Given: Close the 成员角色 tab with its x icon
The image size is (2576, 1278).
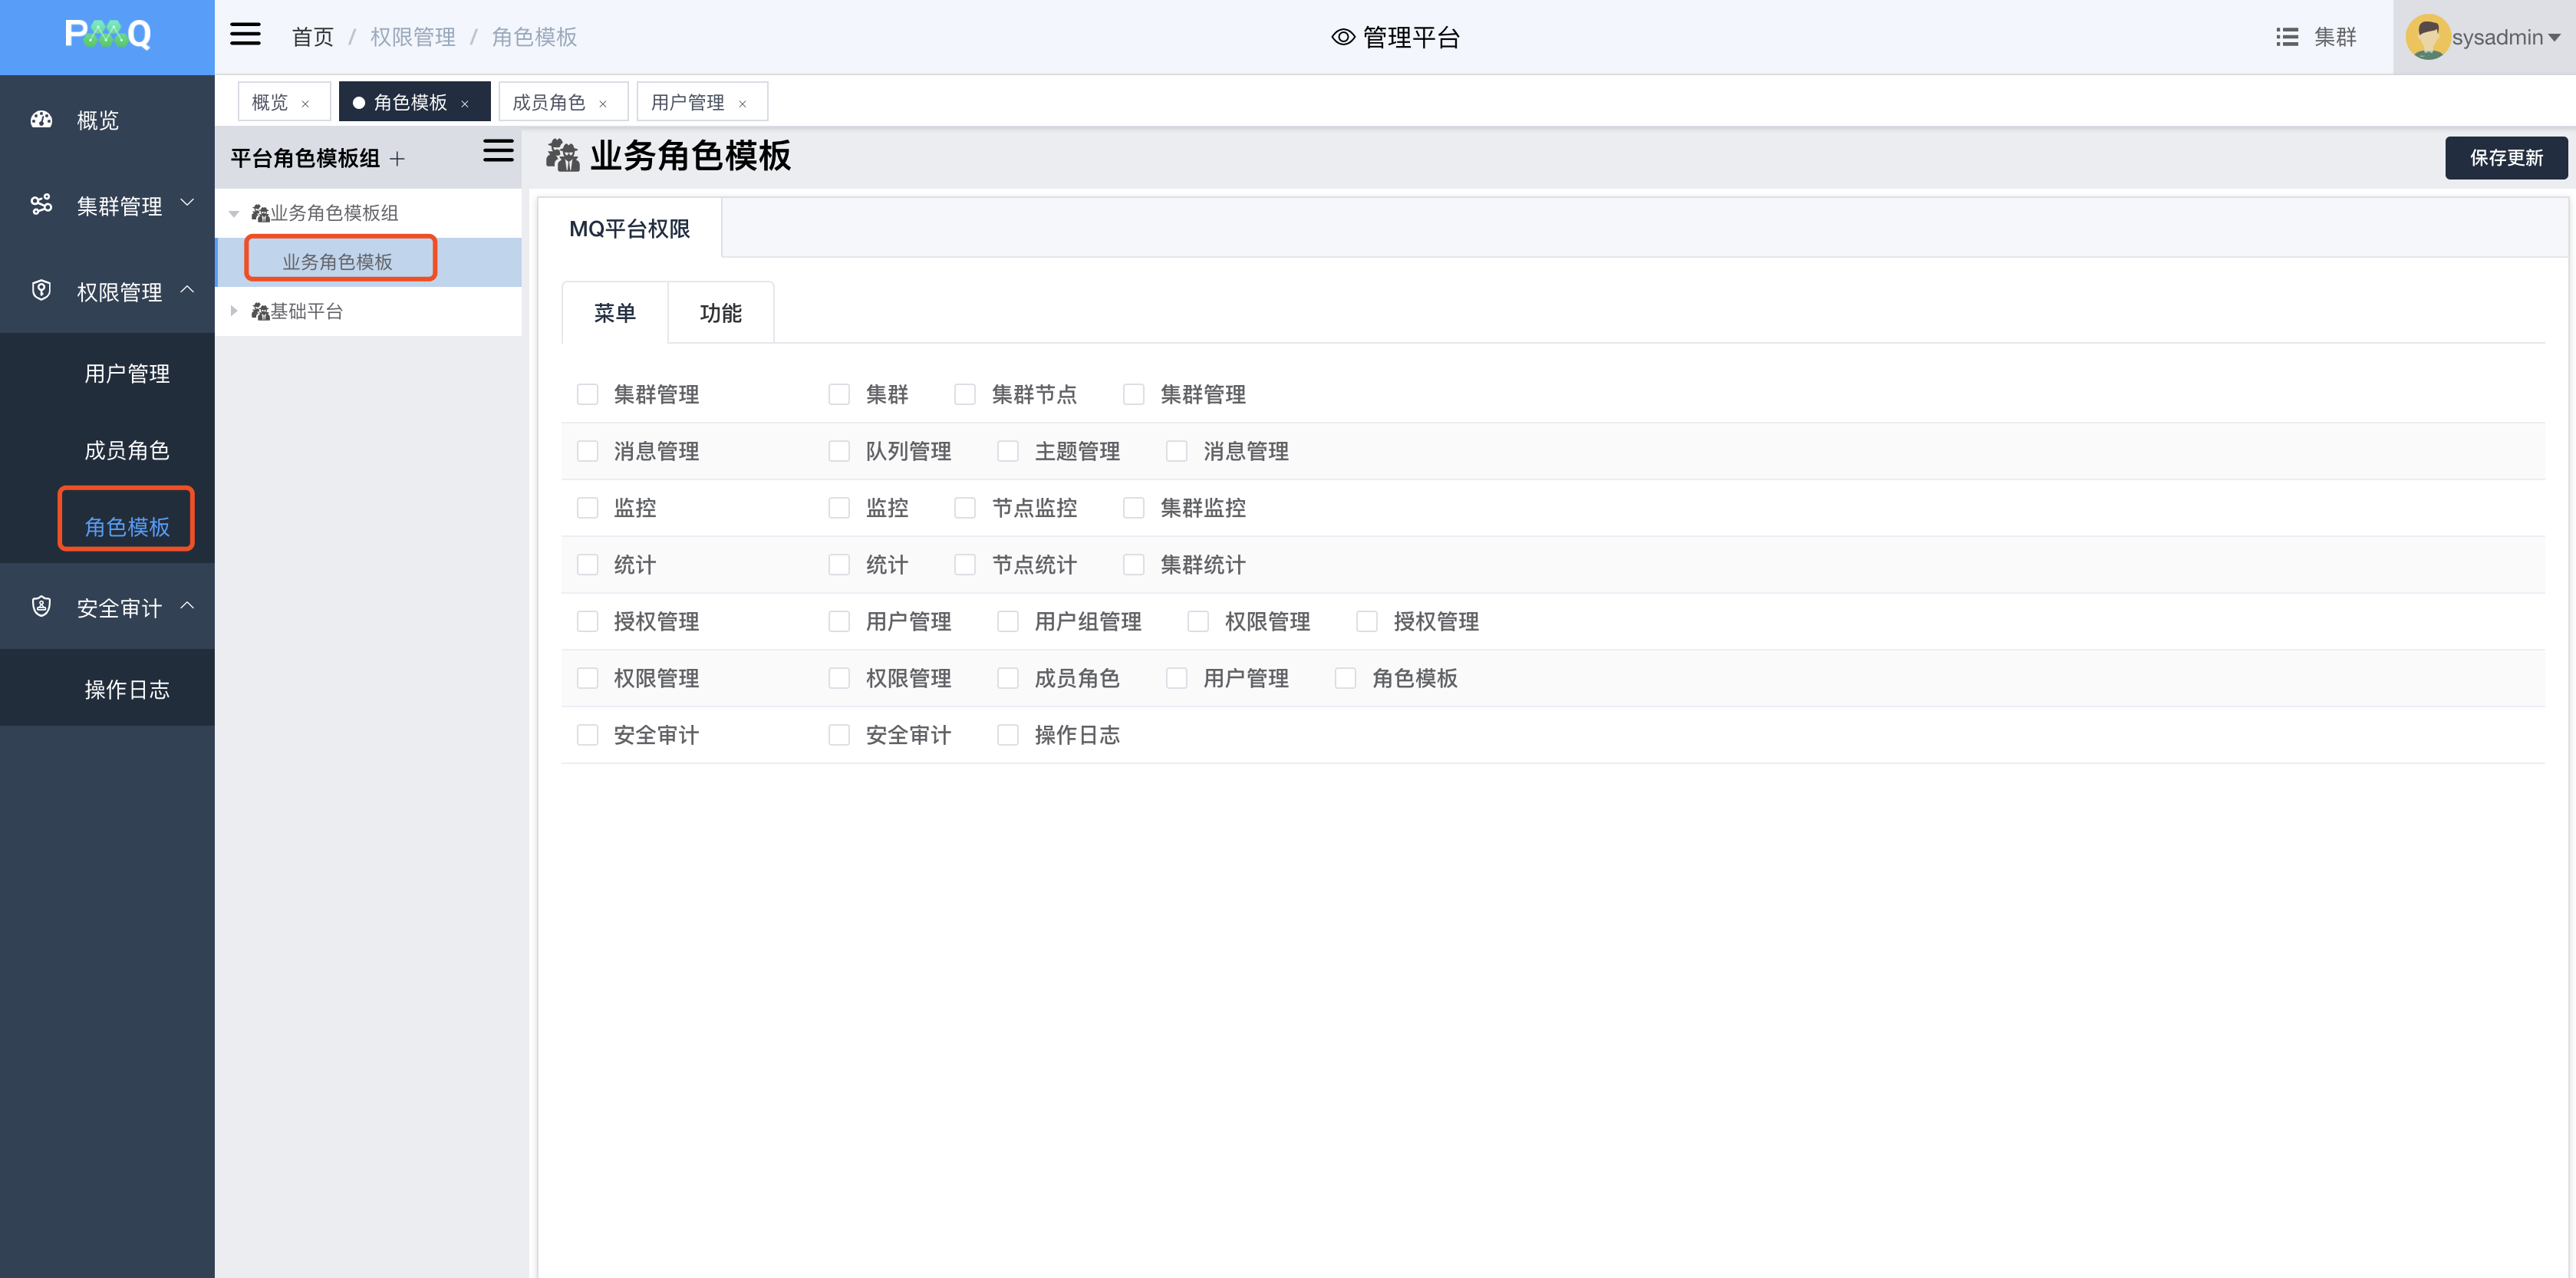Looking at the screenshot, I should 603,104.
